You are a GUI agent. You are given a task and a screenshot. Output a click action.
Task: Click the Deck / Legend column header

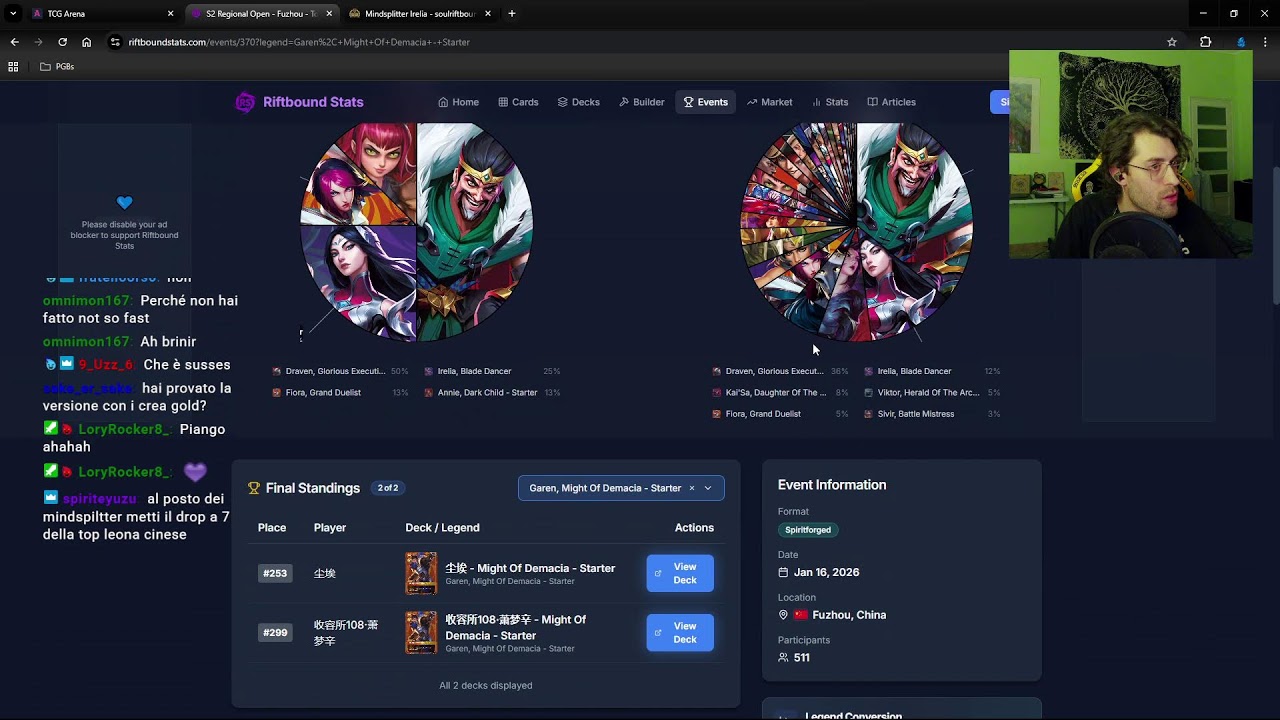(442, 528)
